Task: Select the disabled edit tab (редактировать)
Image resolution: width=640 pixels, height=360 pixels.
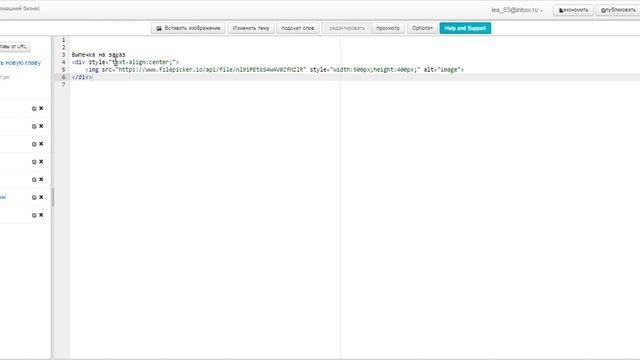Action: click(347, 28)
